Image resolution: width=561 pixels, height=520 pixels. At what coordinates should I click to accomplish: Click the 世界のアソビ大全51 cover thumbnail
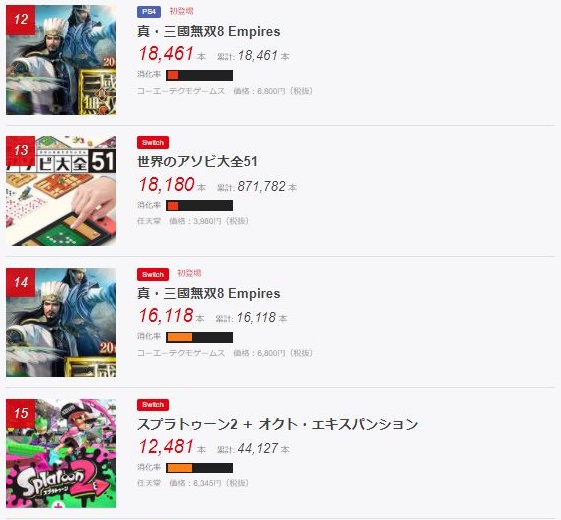tap(61, 191)
